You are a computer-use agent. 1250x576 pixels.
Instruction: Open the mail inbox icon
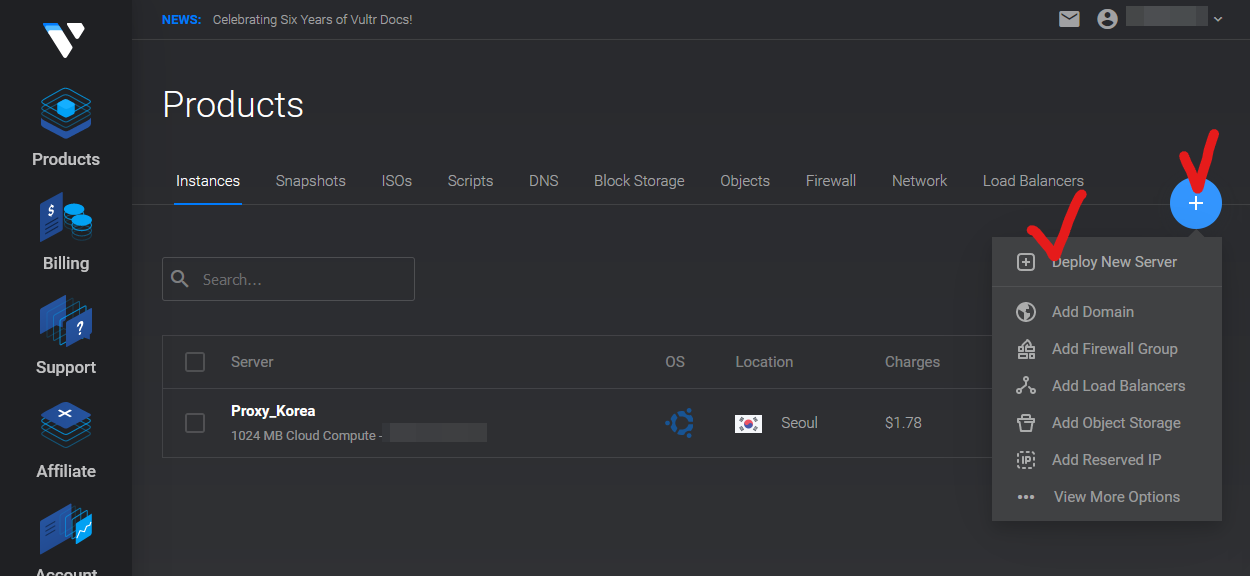pyautogui.click(x=1070, y=19)
